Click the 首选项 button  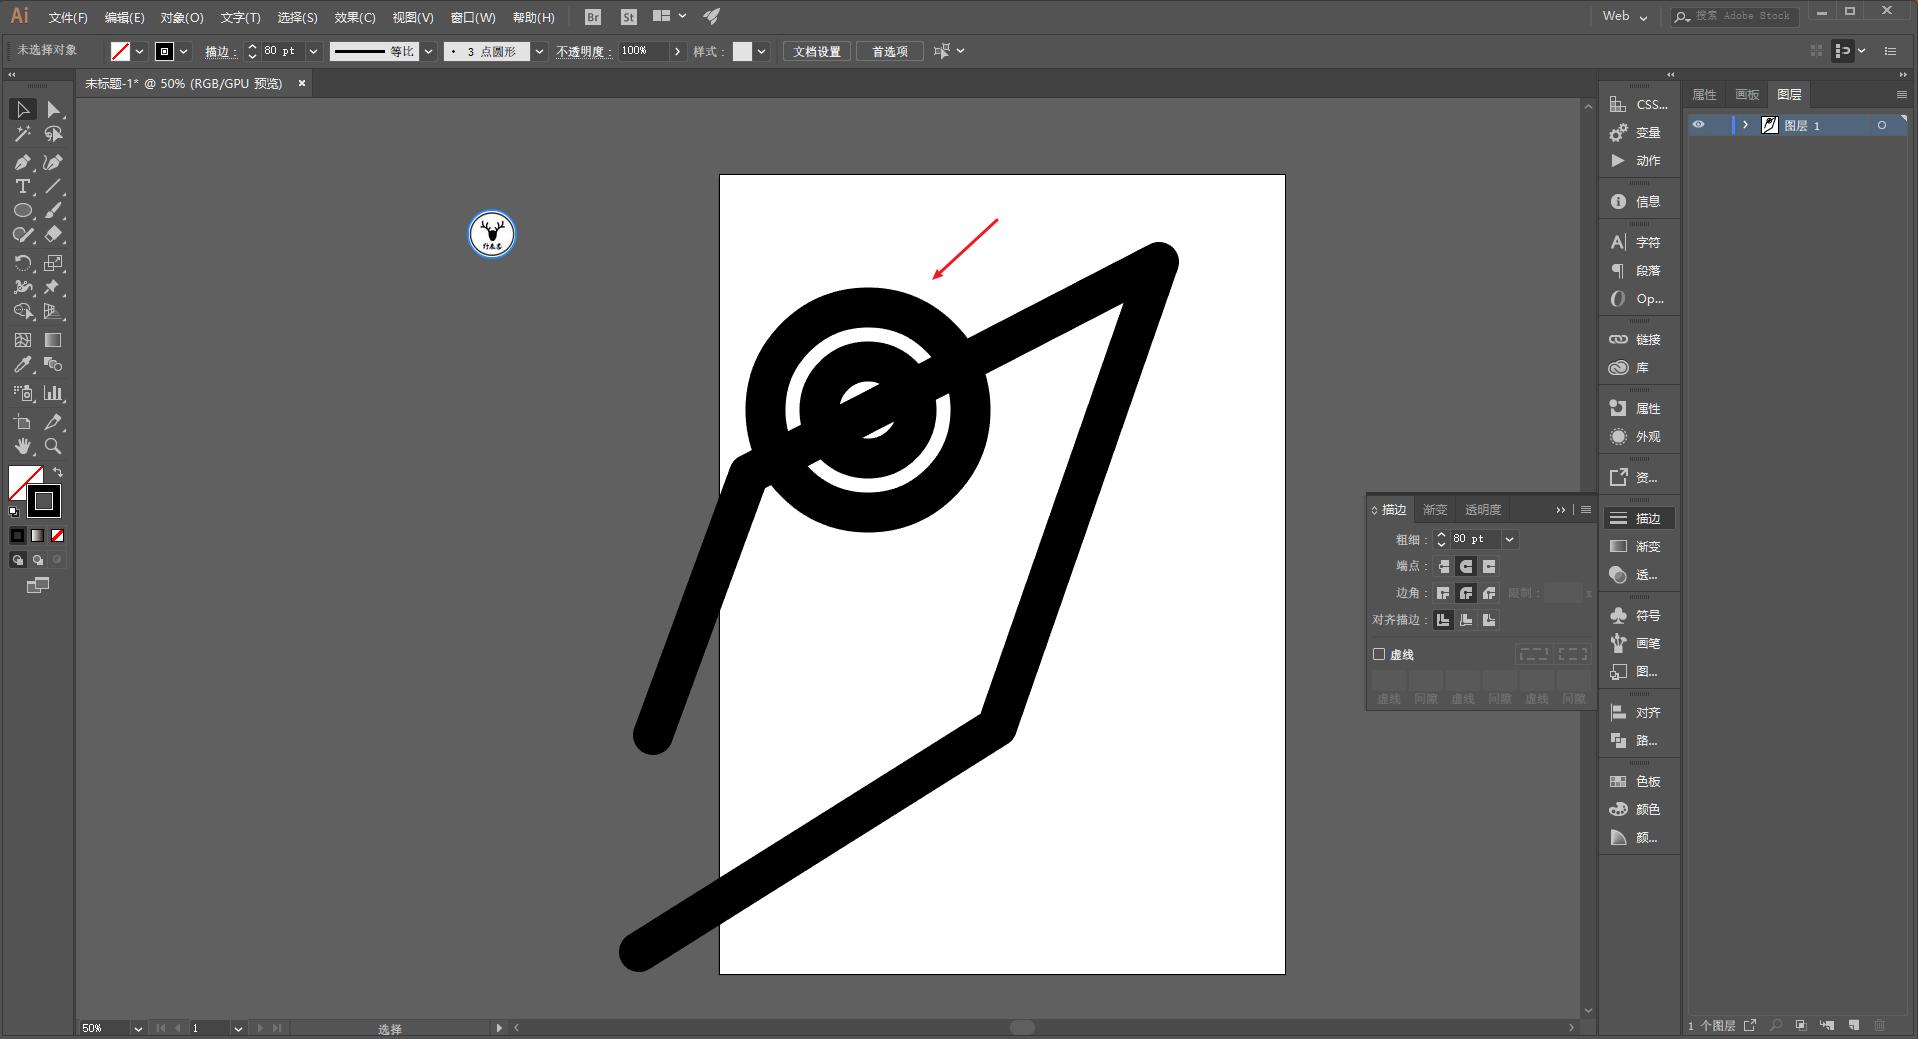(x=889, y=51)
